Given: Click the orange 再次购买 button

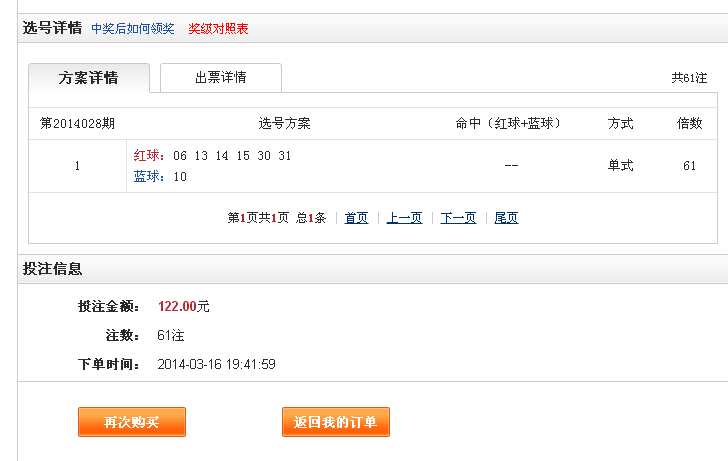Looking at the screenshot, I should [x=132, y=422].
